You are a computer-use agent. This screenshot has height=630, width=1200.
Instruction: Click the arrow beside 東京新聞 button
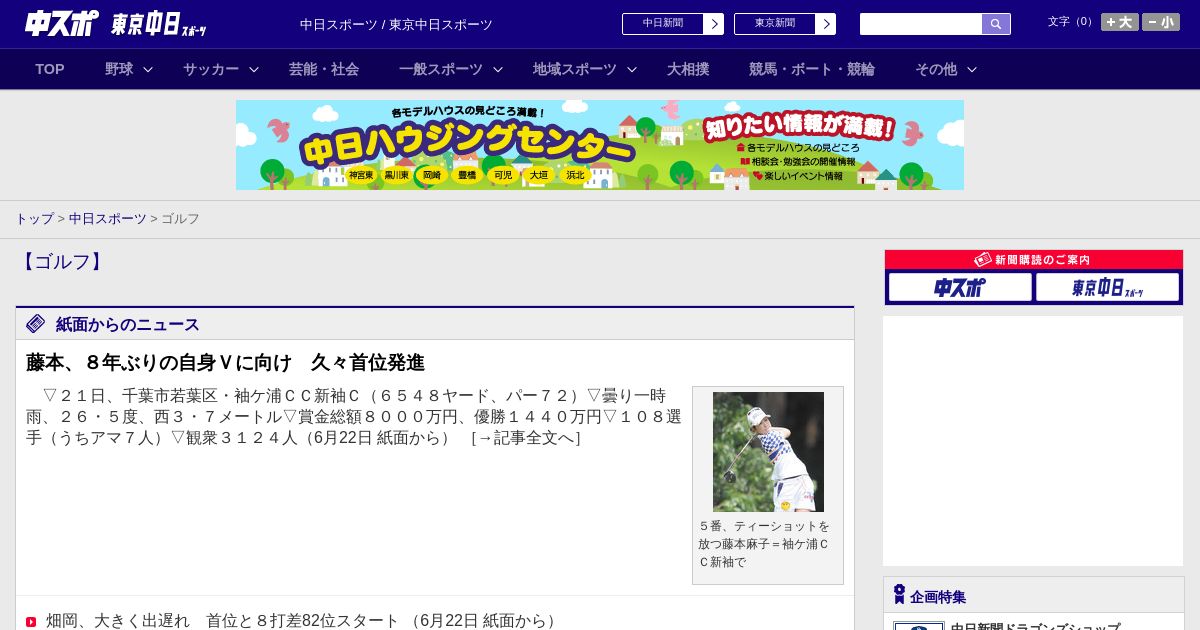coord(826,24)
